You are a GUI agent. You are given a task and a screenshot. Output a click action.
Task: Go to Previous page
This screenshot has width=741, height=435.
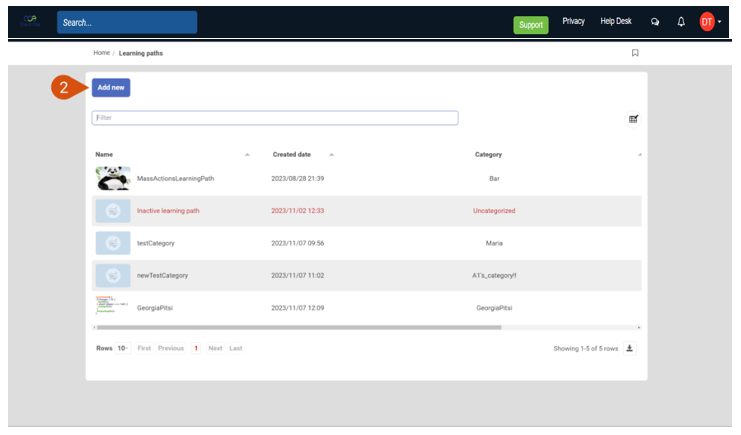click(x=171, y=348)
